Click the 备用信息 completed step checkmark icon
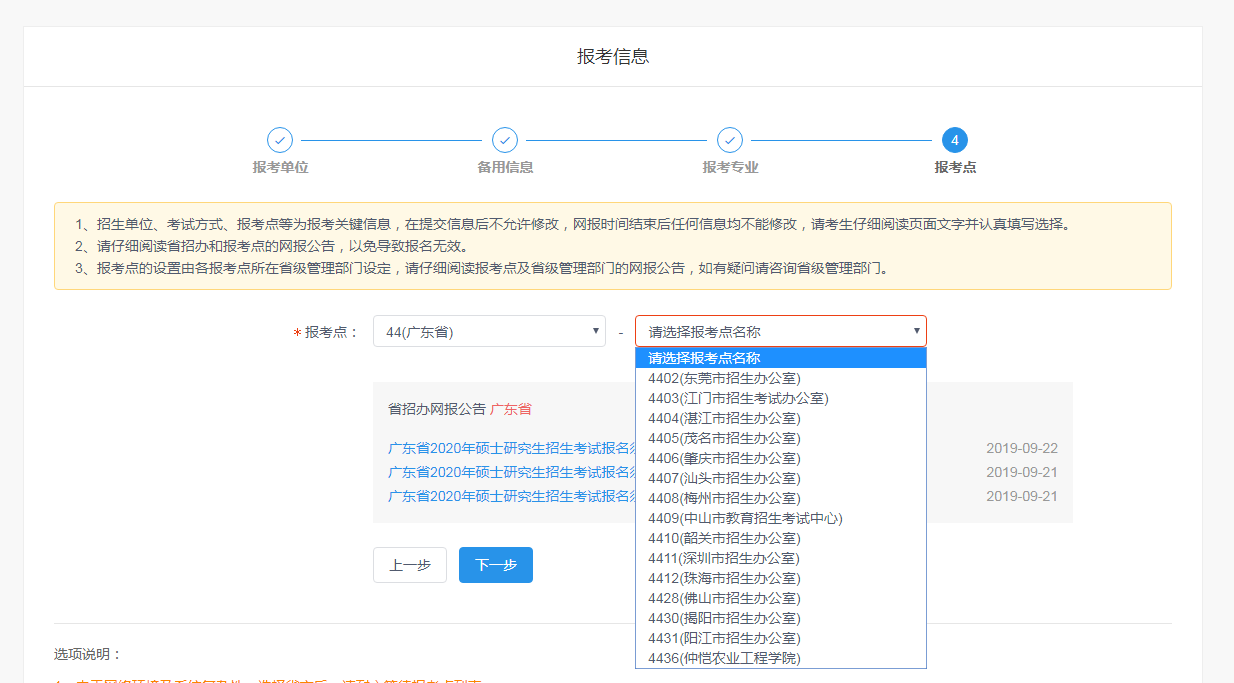Screen dimensions: 1234x683 click(x=505, y=141)
